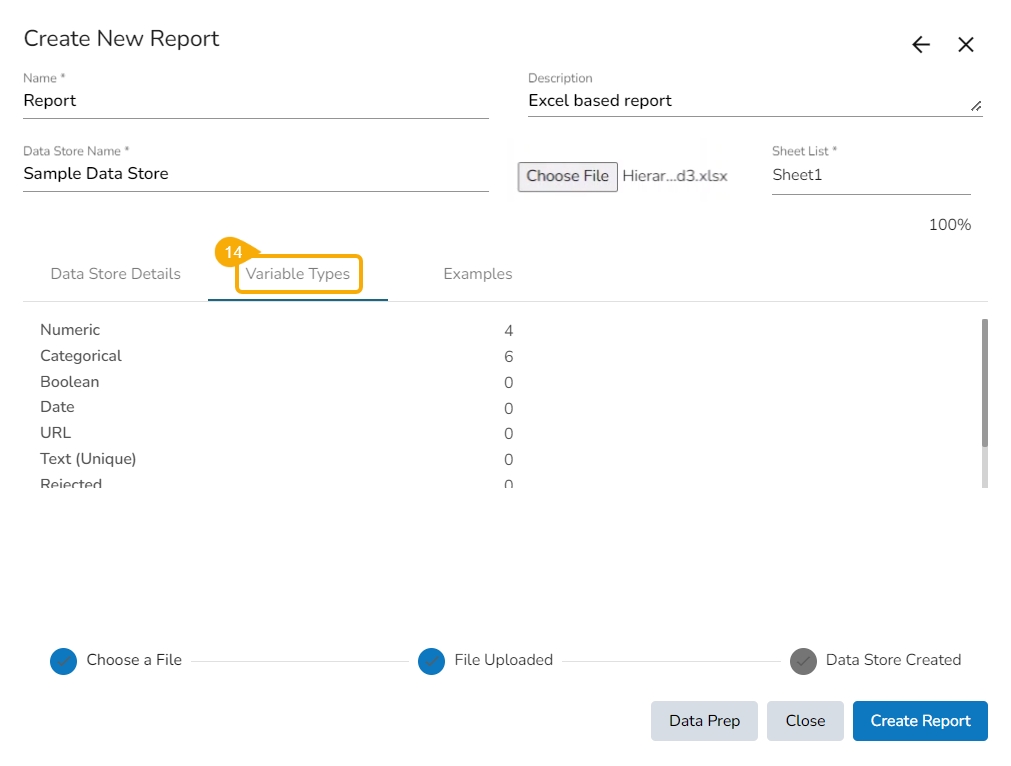Click the orange 14 step badge
Screen dimensions: 1011x766
pyautogui.click(x=233, y=252)
